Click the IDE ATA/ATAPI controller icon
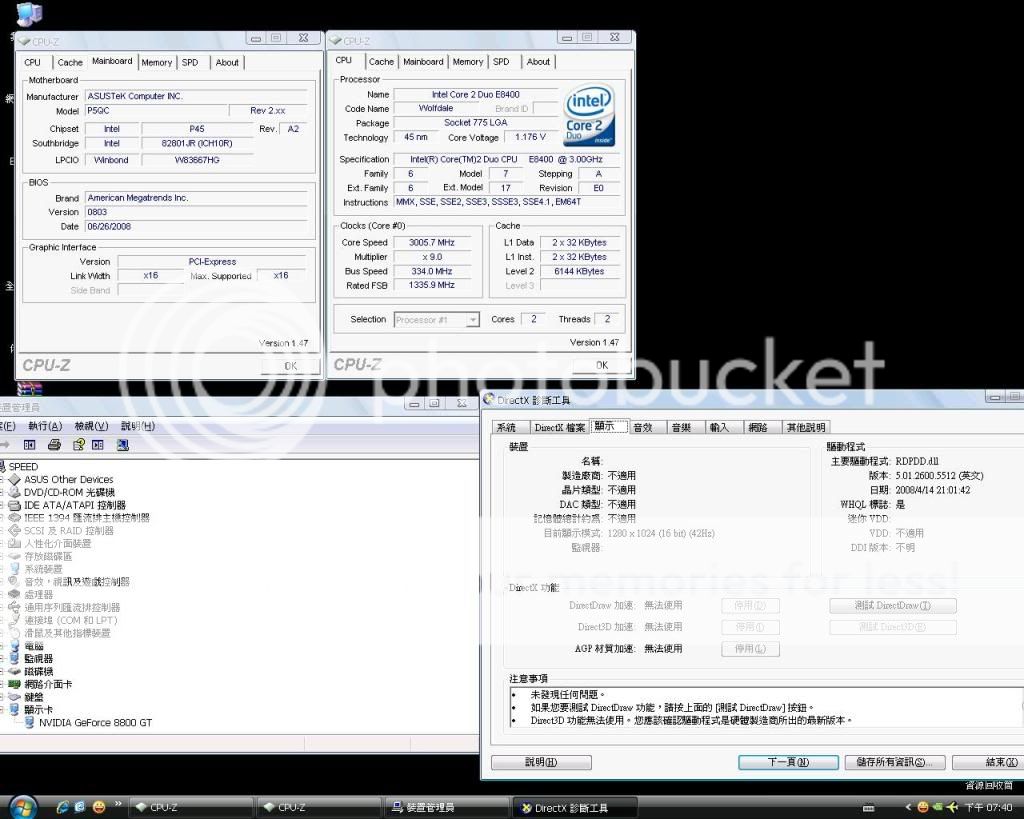1024x819 pixels. click(x=14, y=505)
